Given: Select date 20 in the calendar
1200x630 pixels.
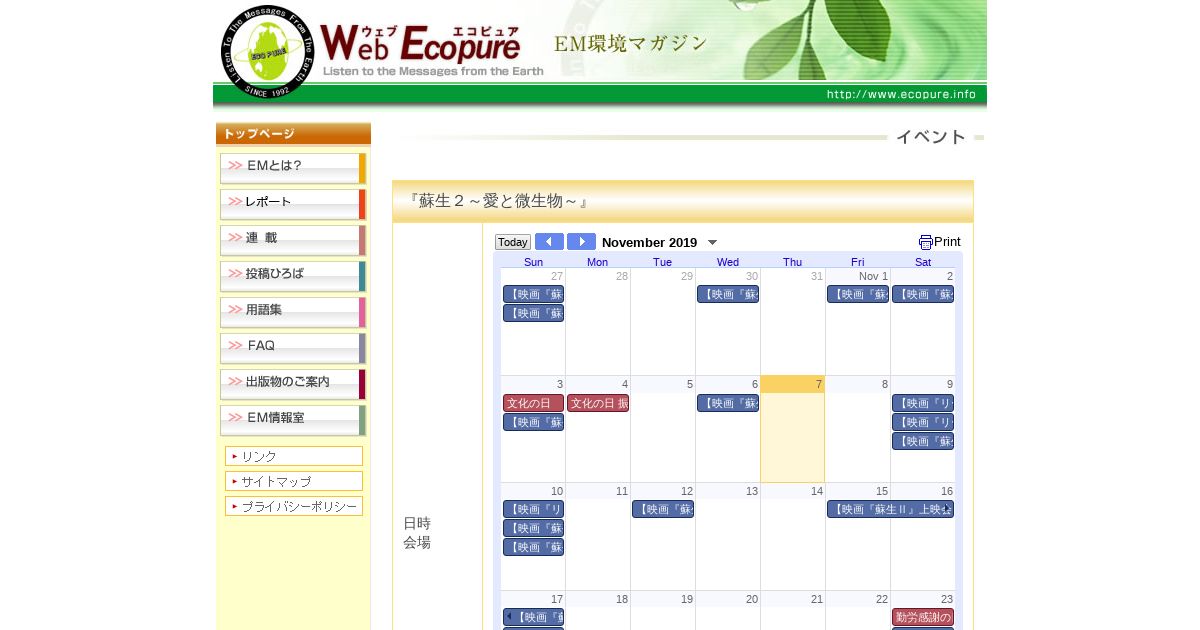Looking at the screenshot, I should (751, 599).
